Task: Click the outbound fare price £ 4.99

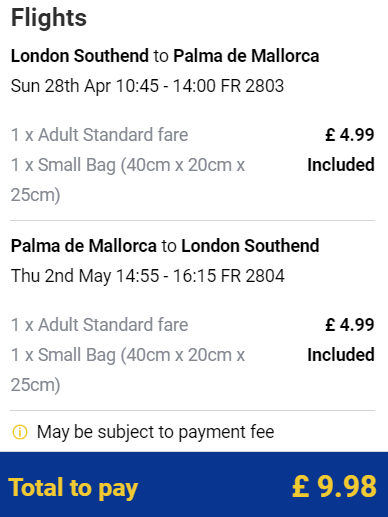Action: tap(350, 135)
